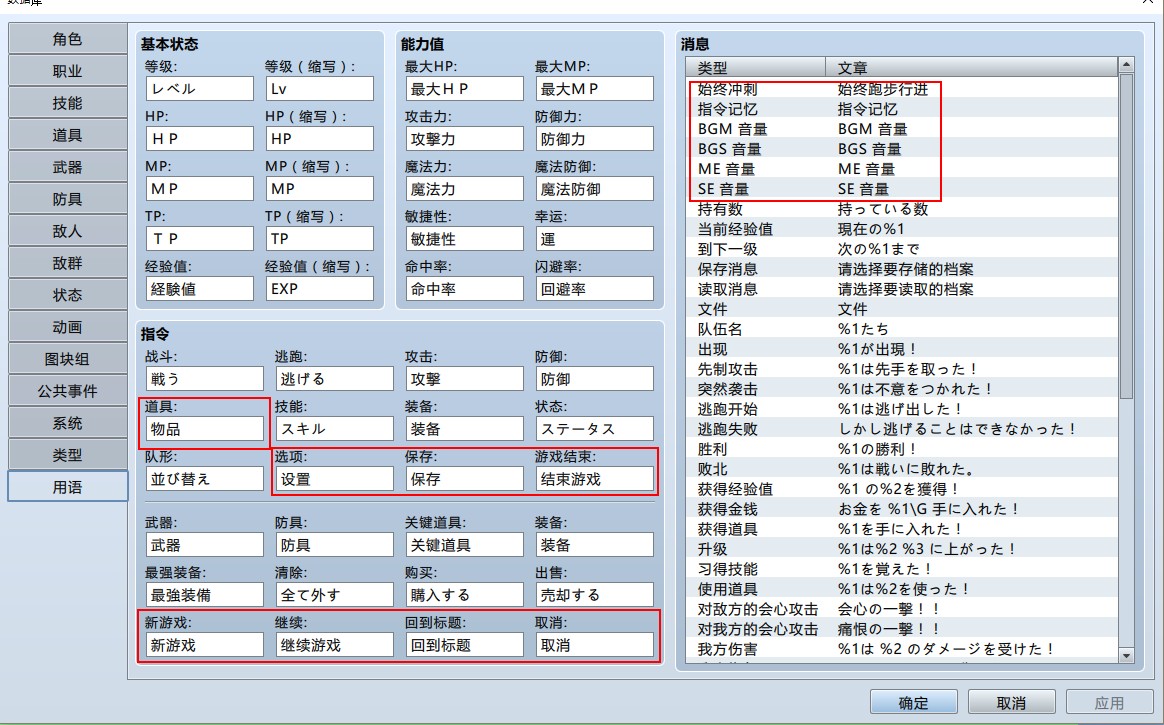
Task: Edit the 道具 command field containing 物品
Action: [205, 429]
